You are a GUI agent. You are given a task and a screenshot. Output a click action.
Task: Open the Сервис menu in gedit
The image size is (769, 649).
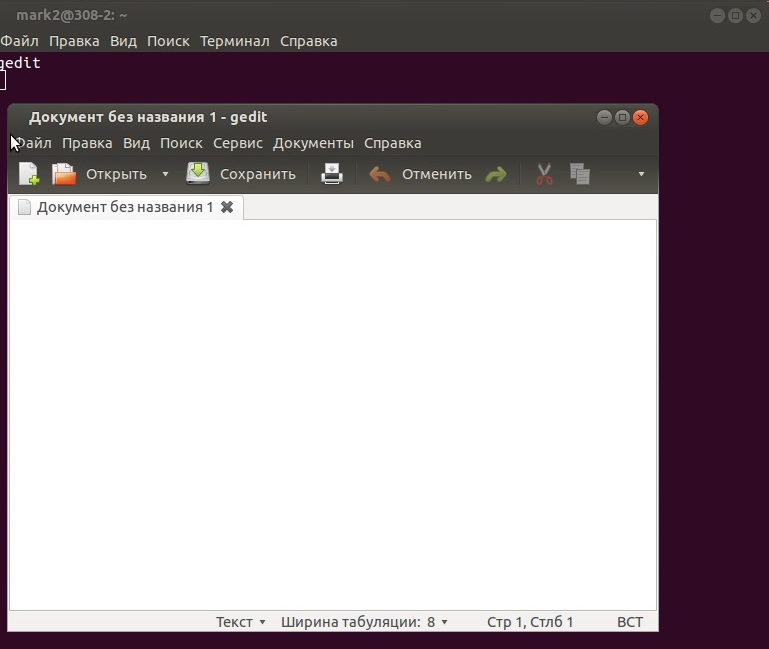click(238, 143)
